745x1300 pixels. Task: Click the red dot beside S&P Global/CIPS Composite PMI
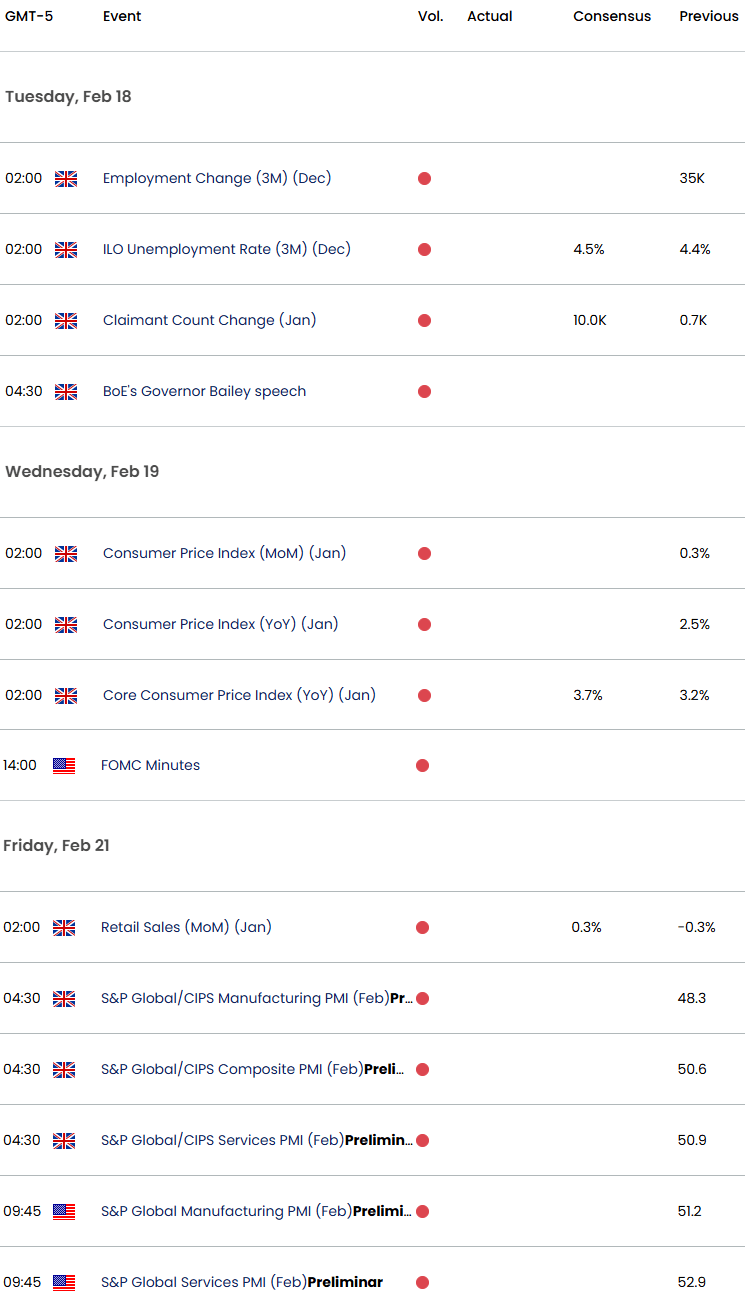tap(422, 1069)
